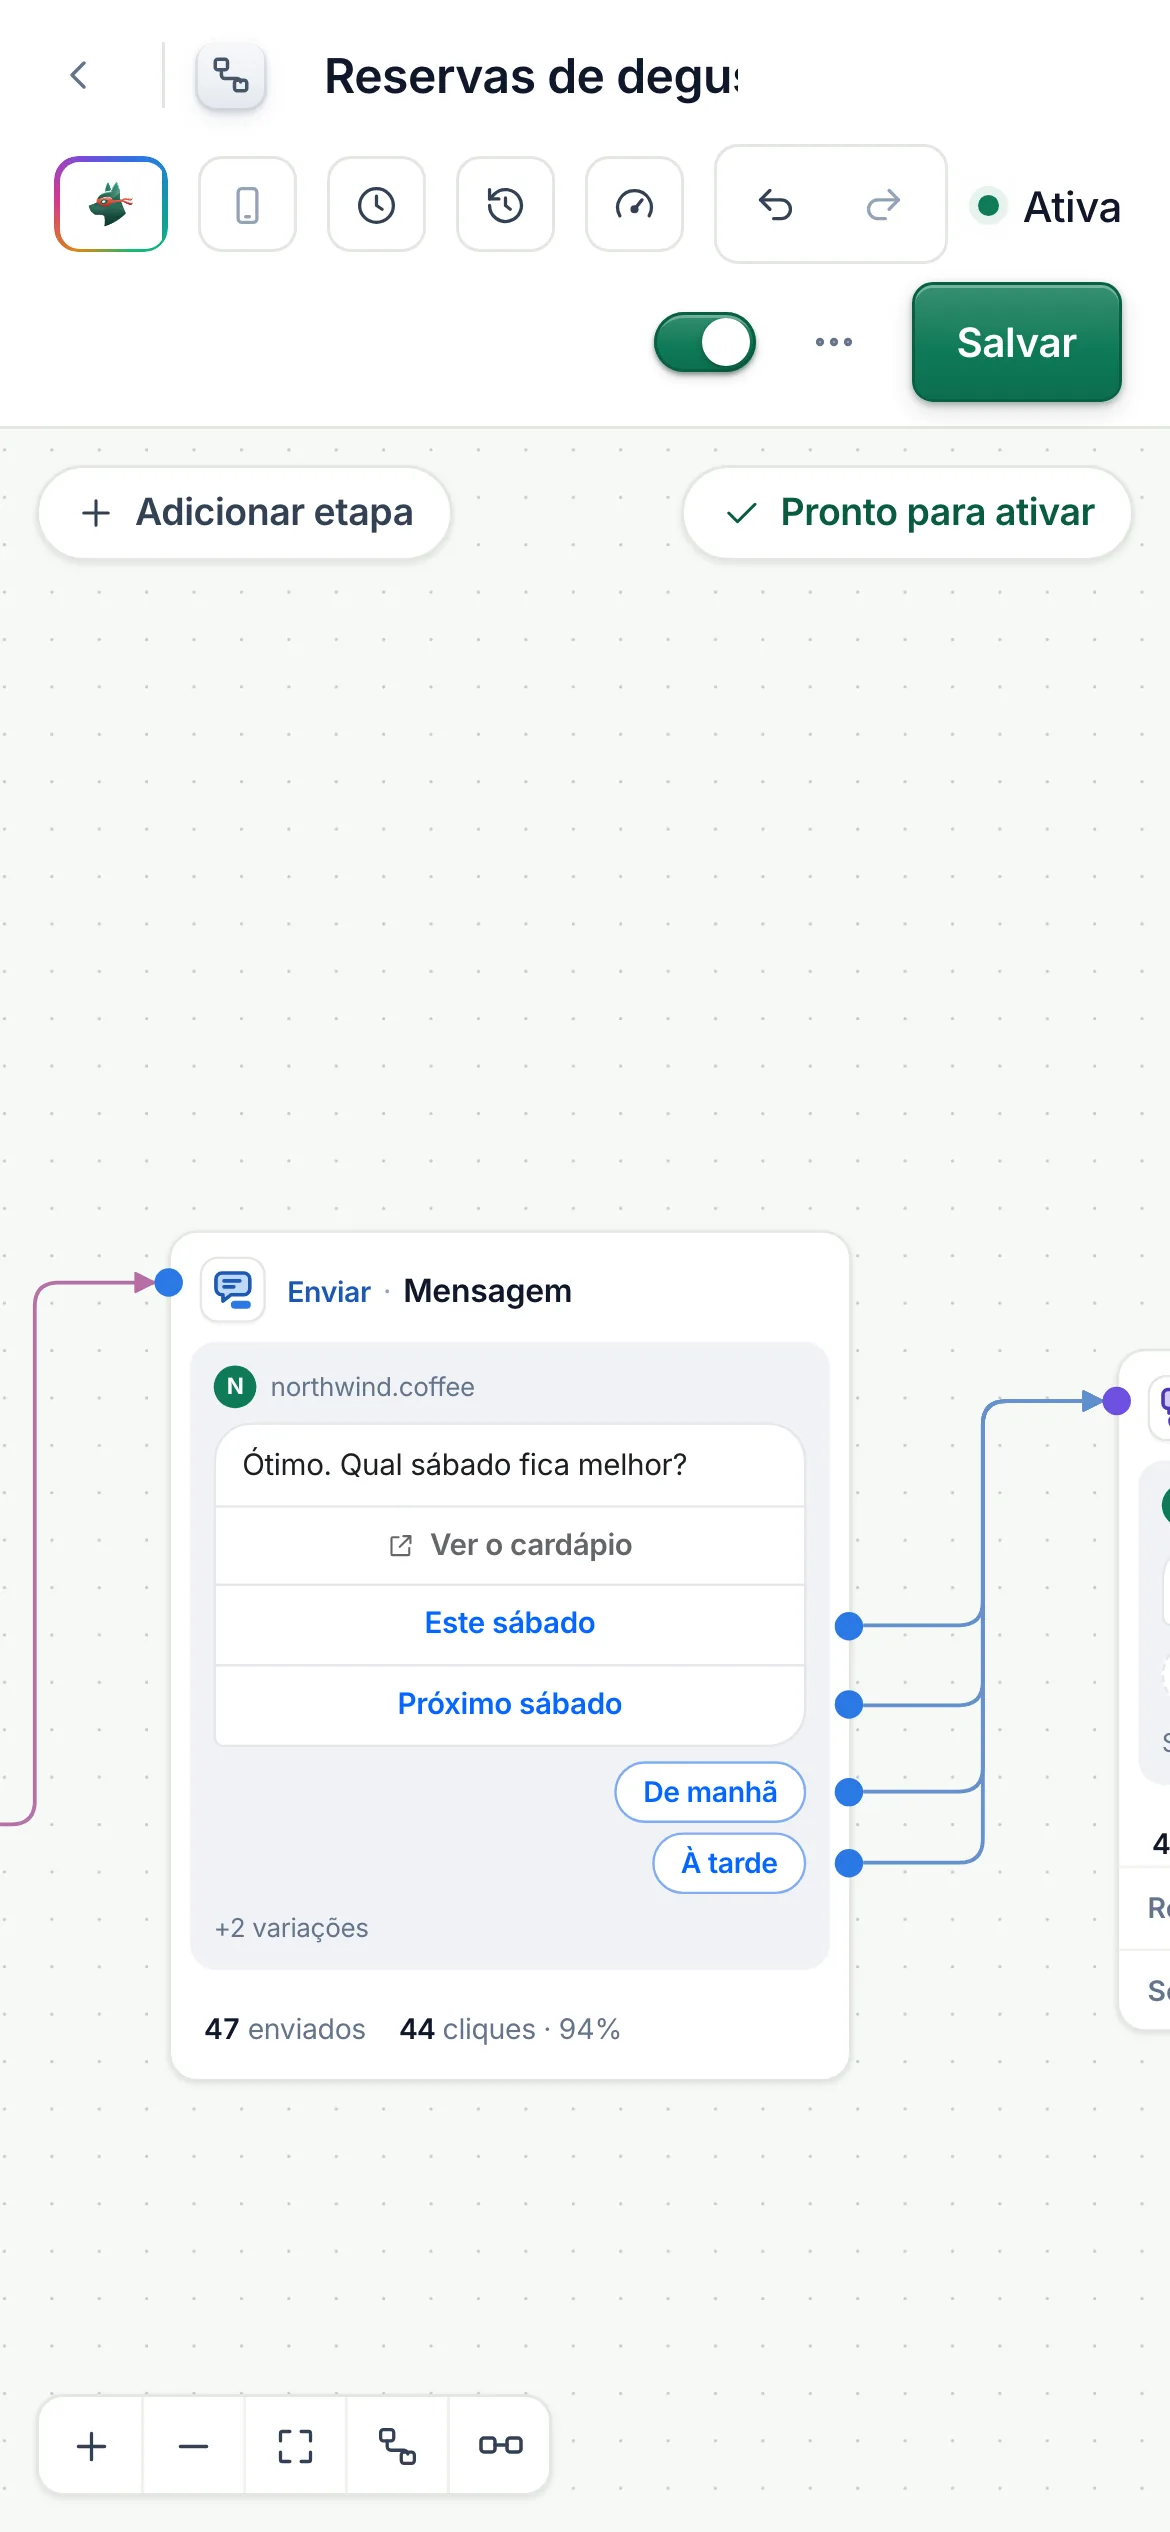
Task: Undo the last change
Action: pyautogui.click(x=775, y=205)
